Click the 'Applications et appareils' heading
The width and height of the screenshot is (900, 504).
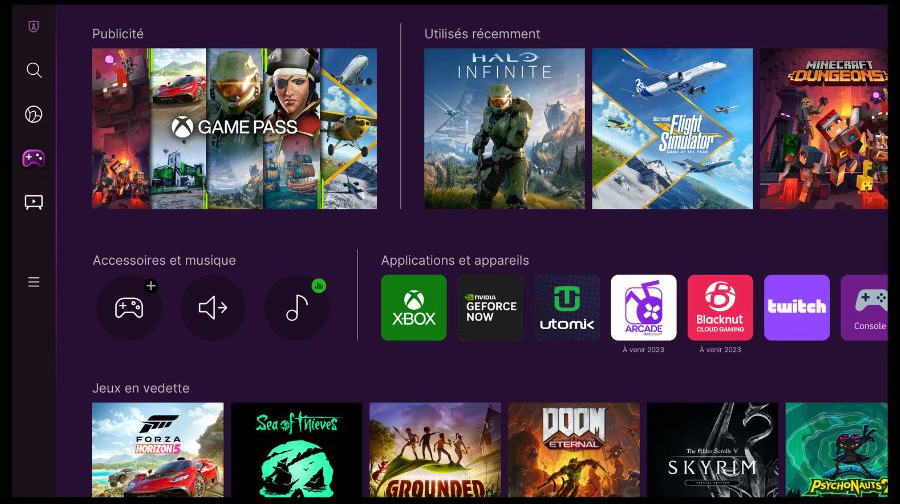click(455, 261)
